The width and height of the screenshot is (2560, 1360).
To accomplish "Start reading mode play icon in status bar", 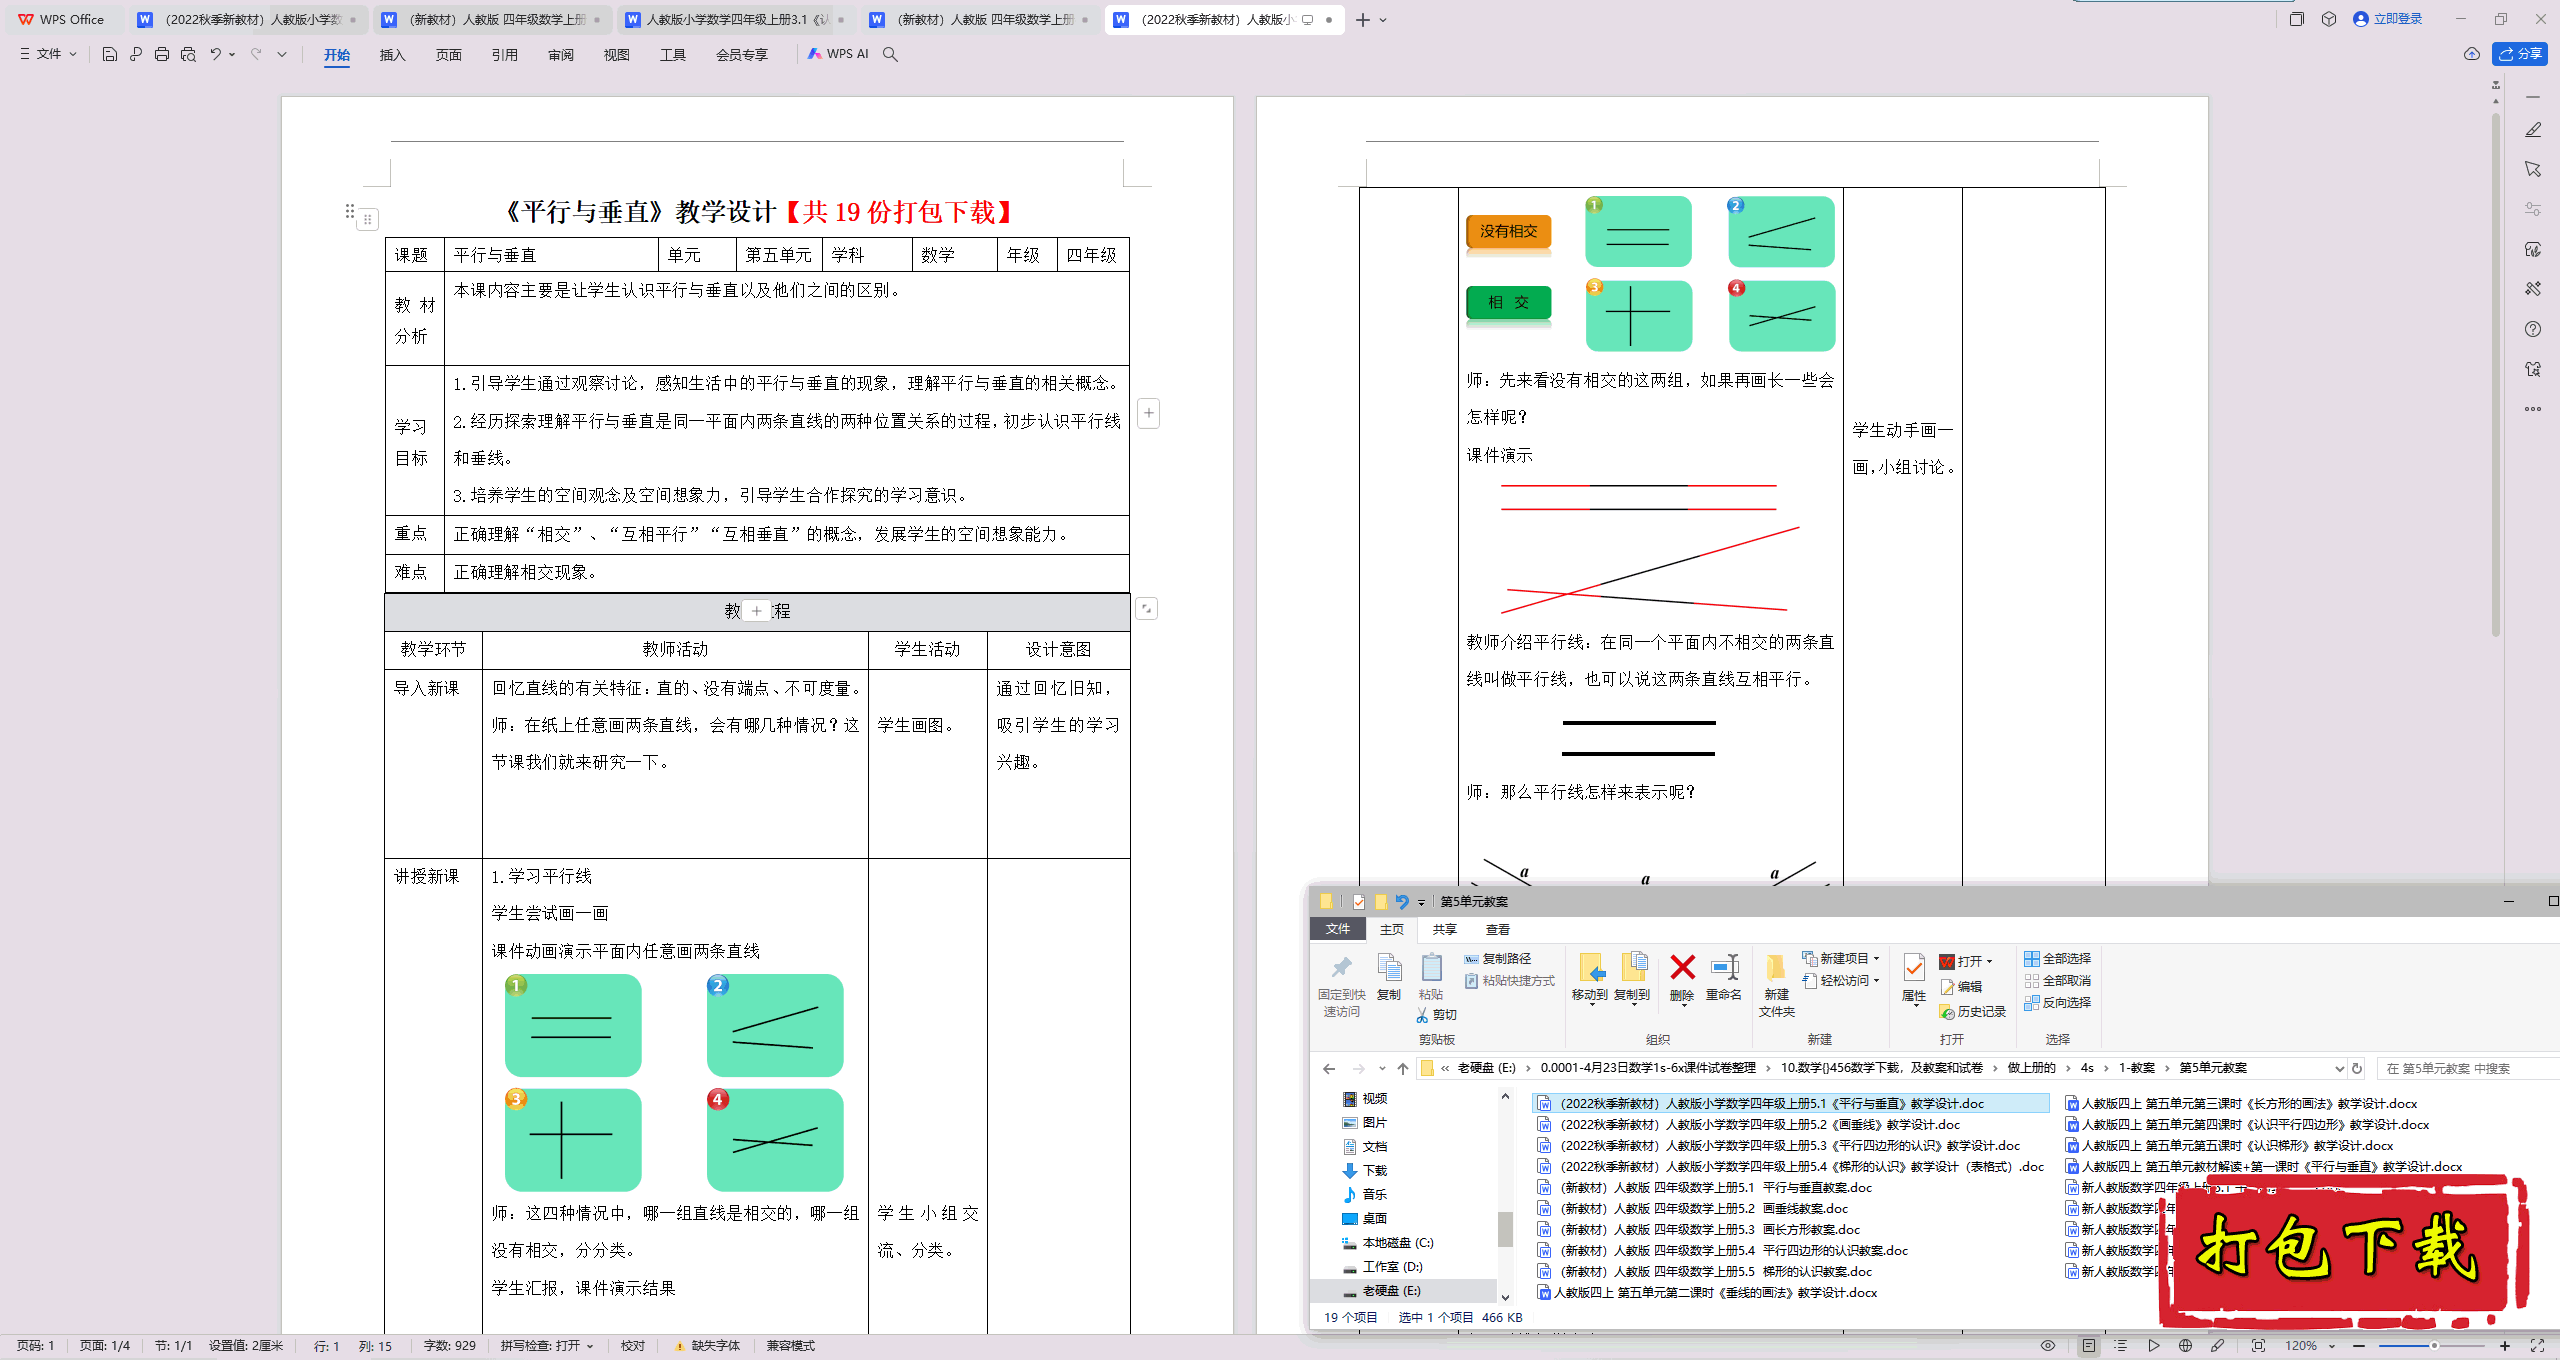I will pyautogui.click(x=2153, y=1346).
